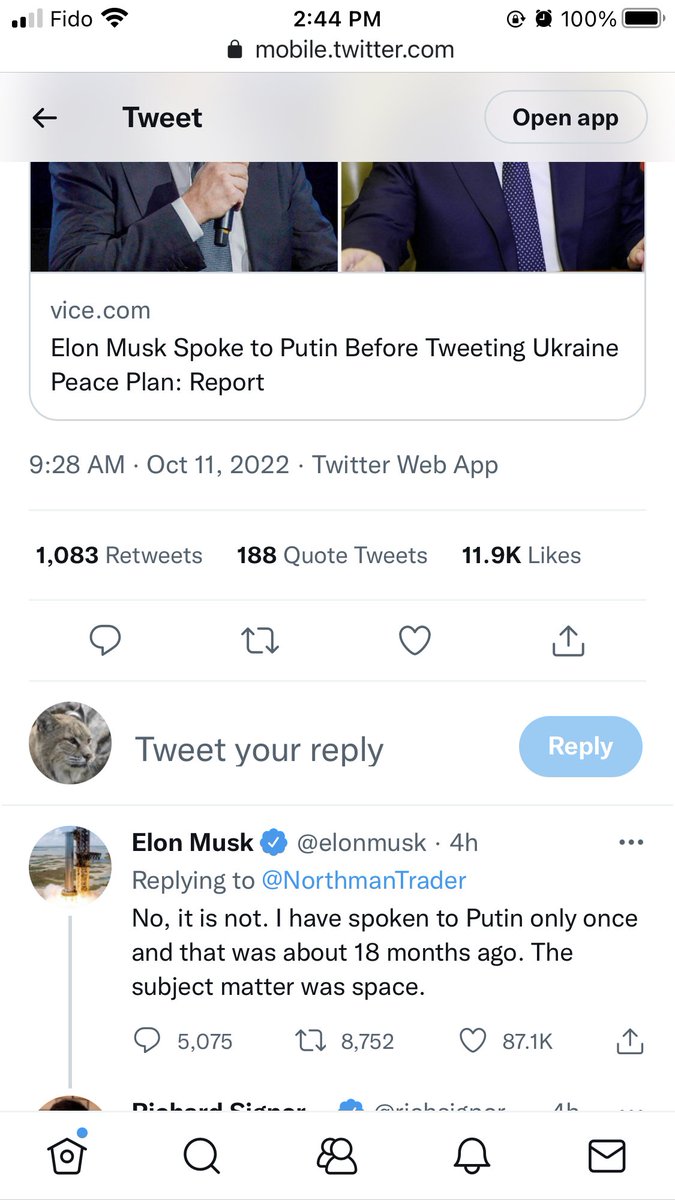
Task: Open Communities from the bottom bar
Action: pos(337,1155)
